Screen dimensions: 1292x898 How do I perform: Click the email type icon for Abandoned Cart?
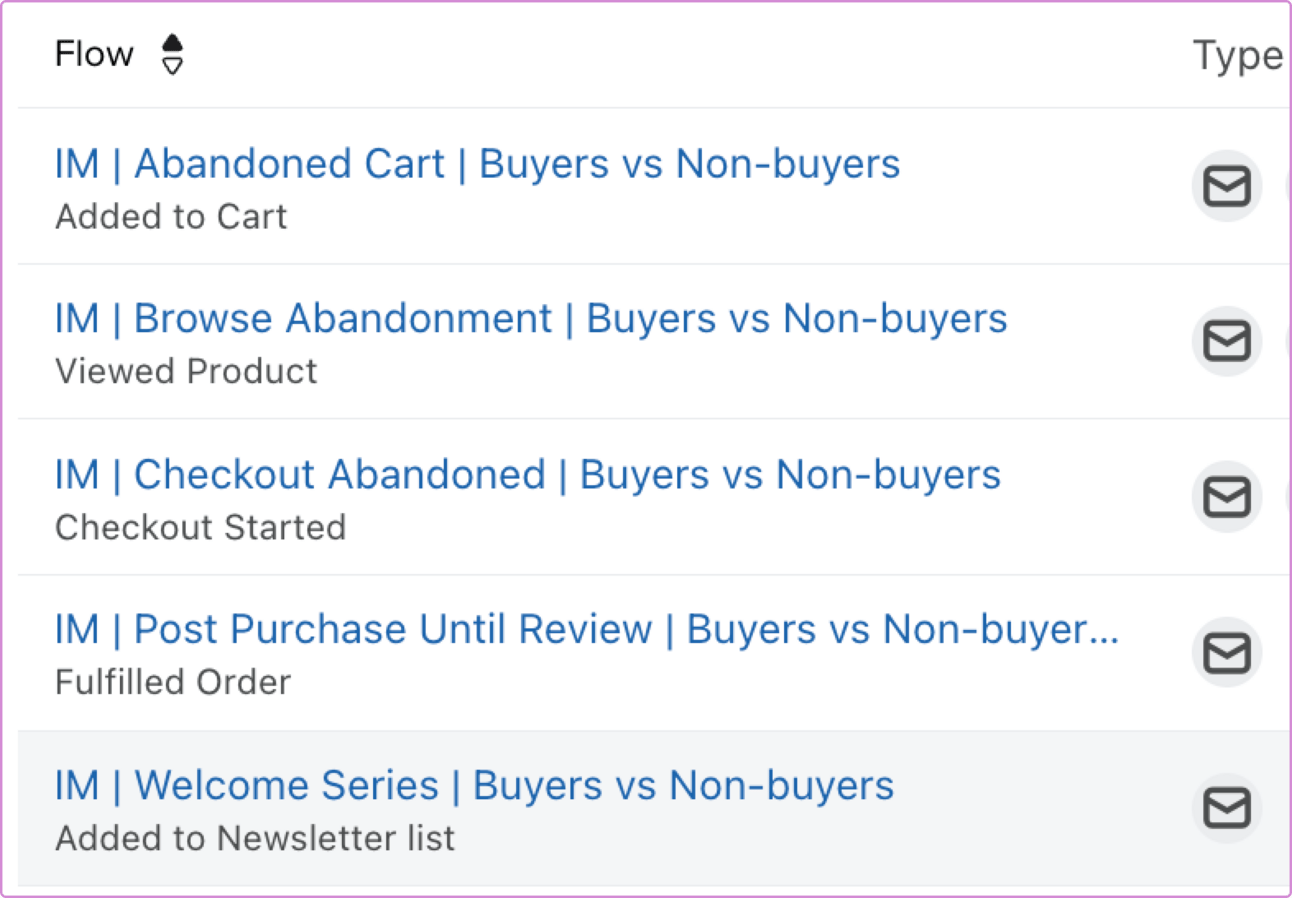[1226, 186]
